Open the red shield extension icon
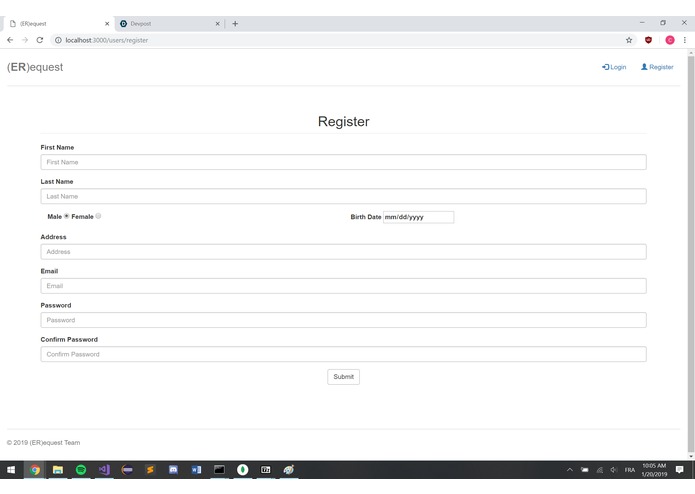The width and height of the screenshot is (695, 494). pyautogui.click(x=648, y=40)
